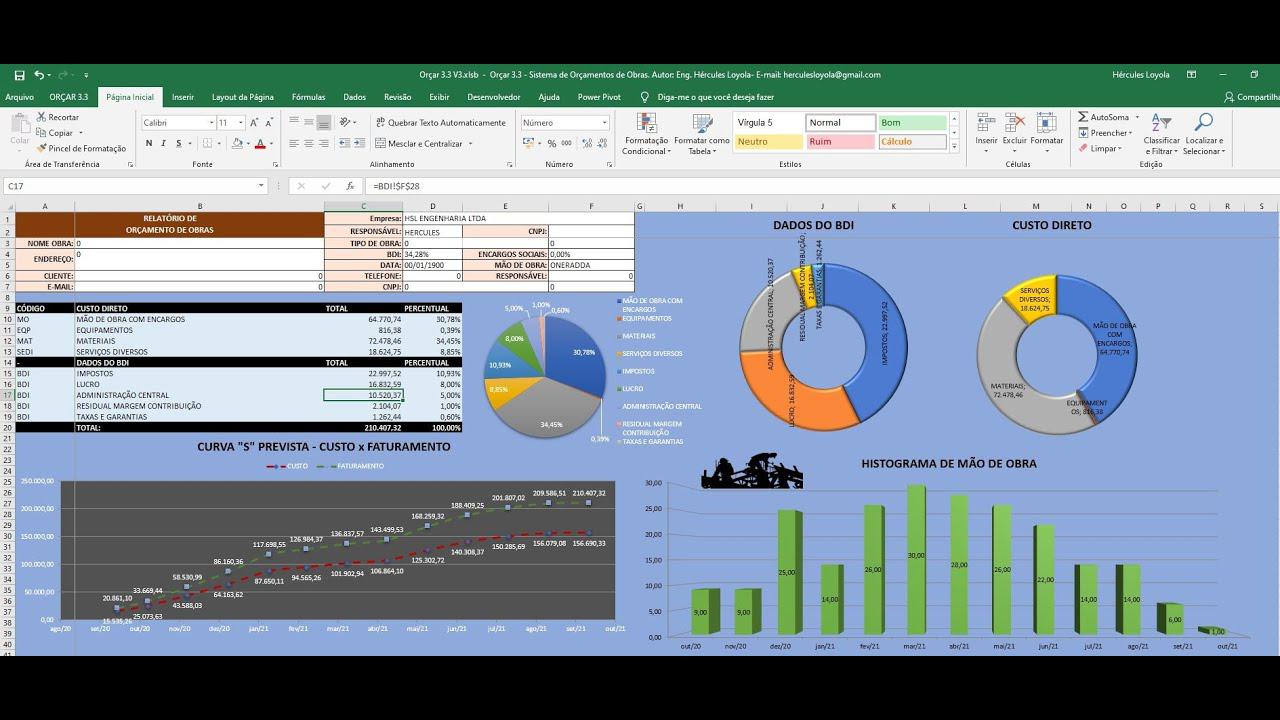This screenshot has width=1280, height=720.
Task: Expand the Número format dropdown
Action: [x=604, y=123]
